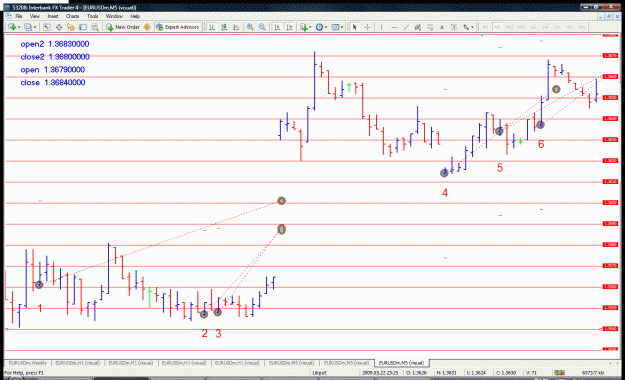Select the arrow cursor tool
Screen dimensions: 625x380
click(x=355, y=27)
